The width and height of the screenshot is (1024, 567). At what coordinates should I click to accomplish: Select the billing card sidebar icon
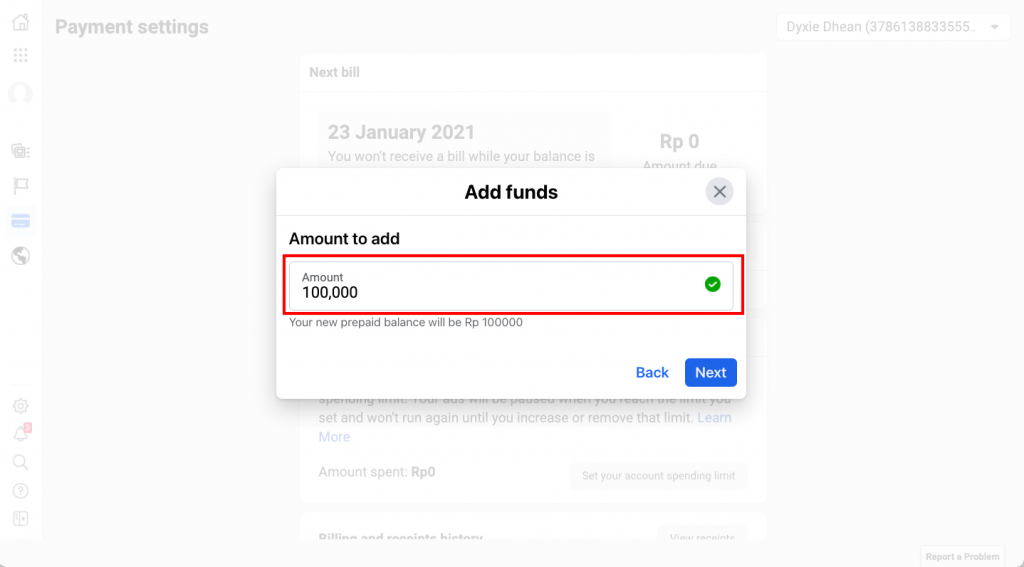click(x=20, y=221)
